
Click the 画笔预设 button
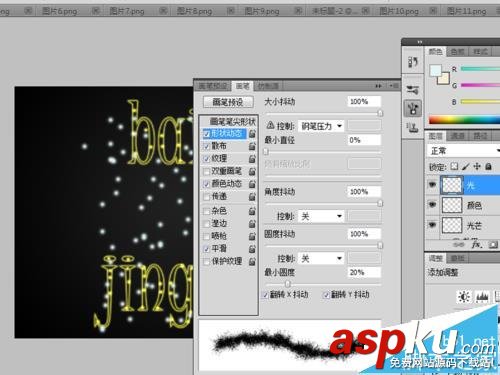(x=228, y=102)
